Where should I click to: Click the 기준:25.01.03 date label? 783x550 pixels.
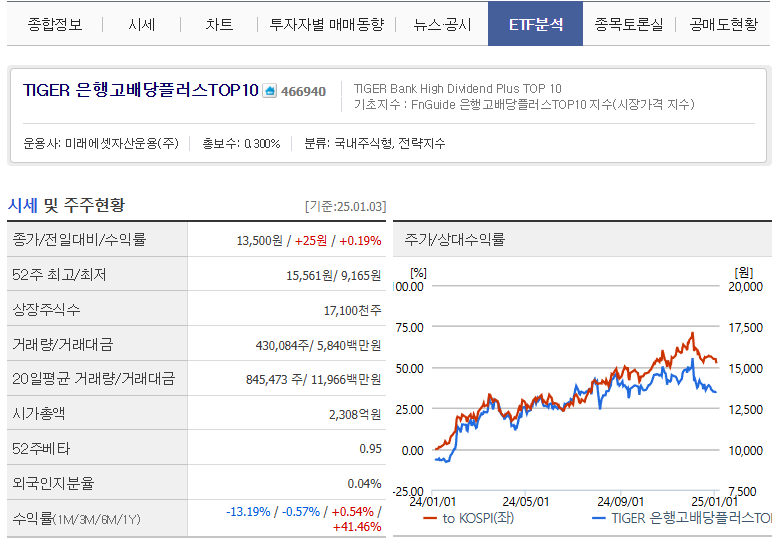point(346,206)
